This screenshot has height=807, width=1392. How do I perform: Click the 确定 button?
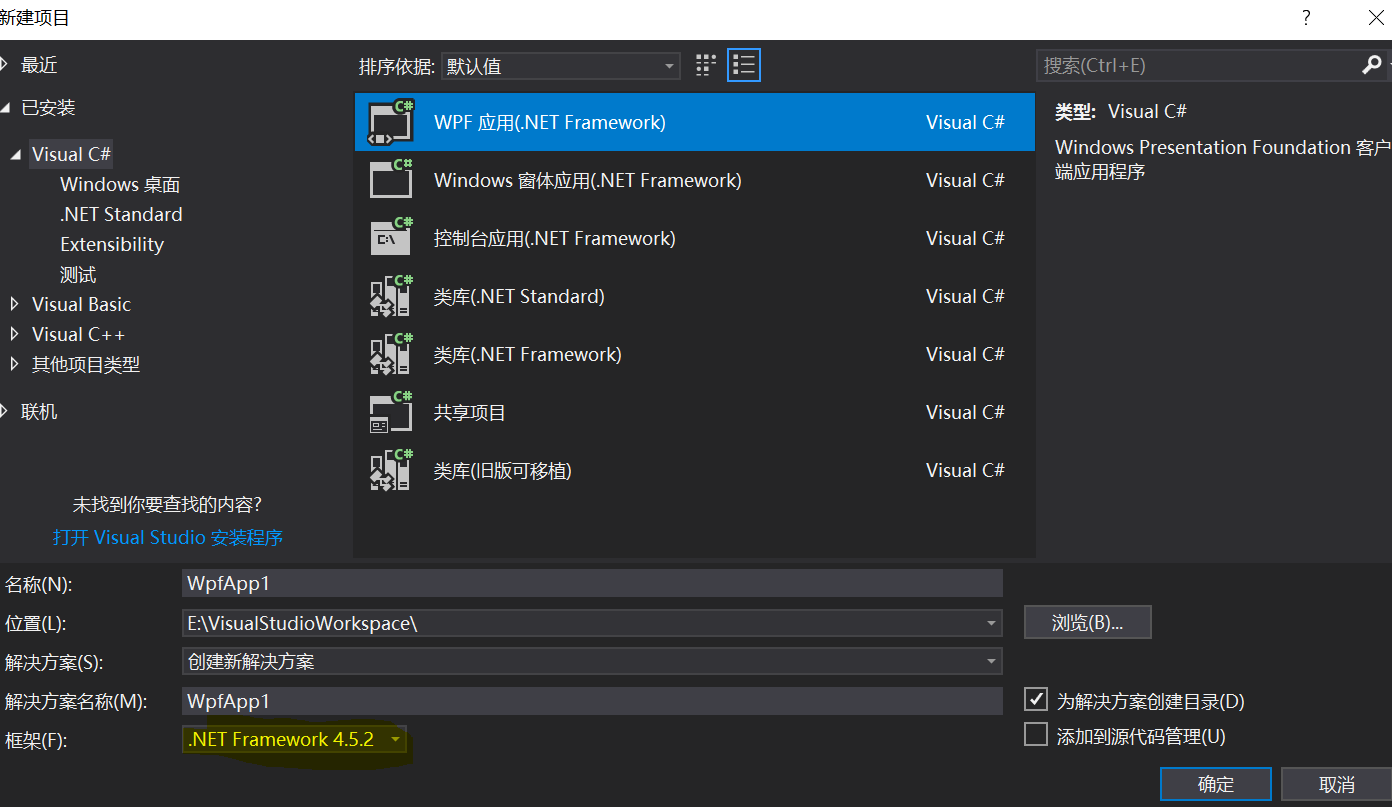point(1216,784)
